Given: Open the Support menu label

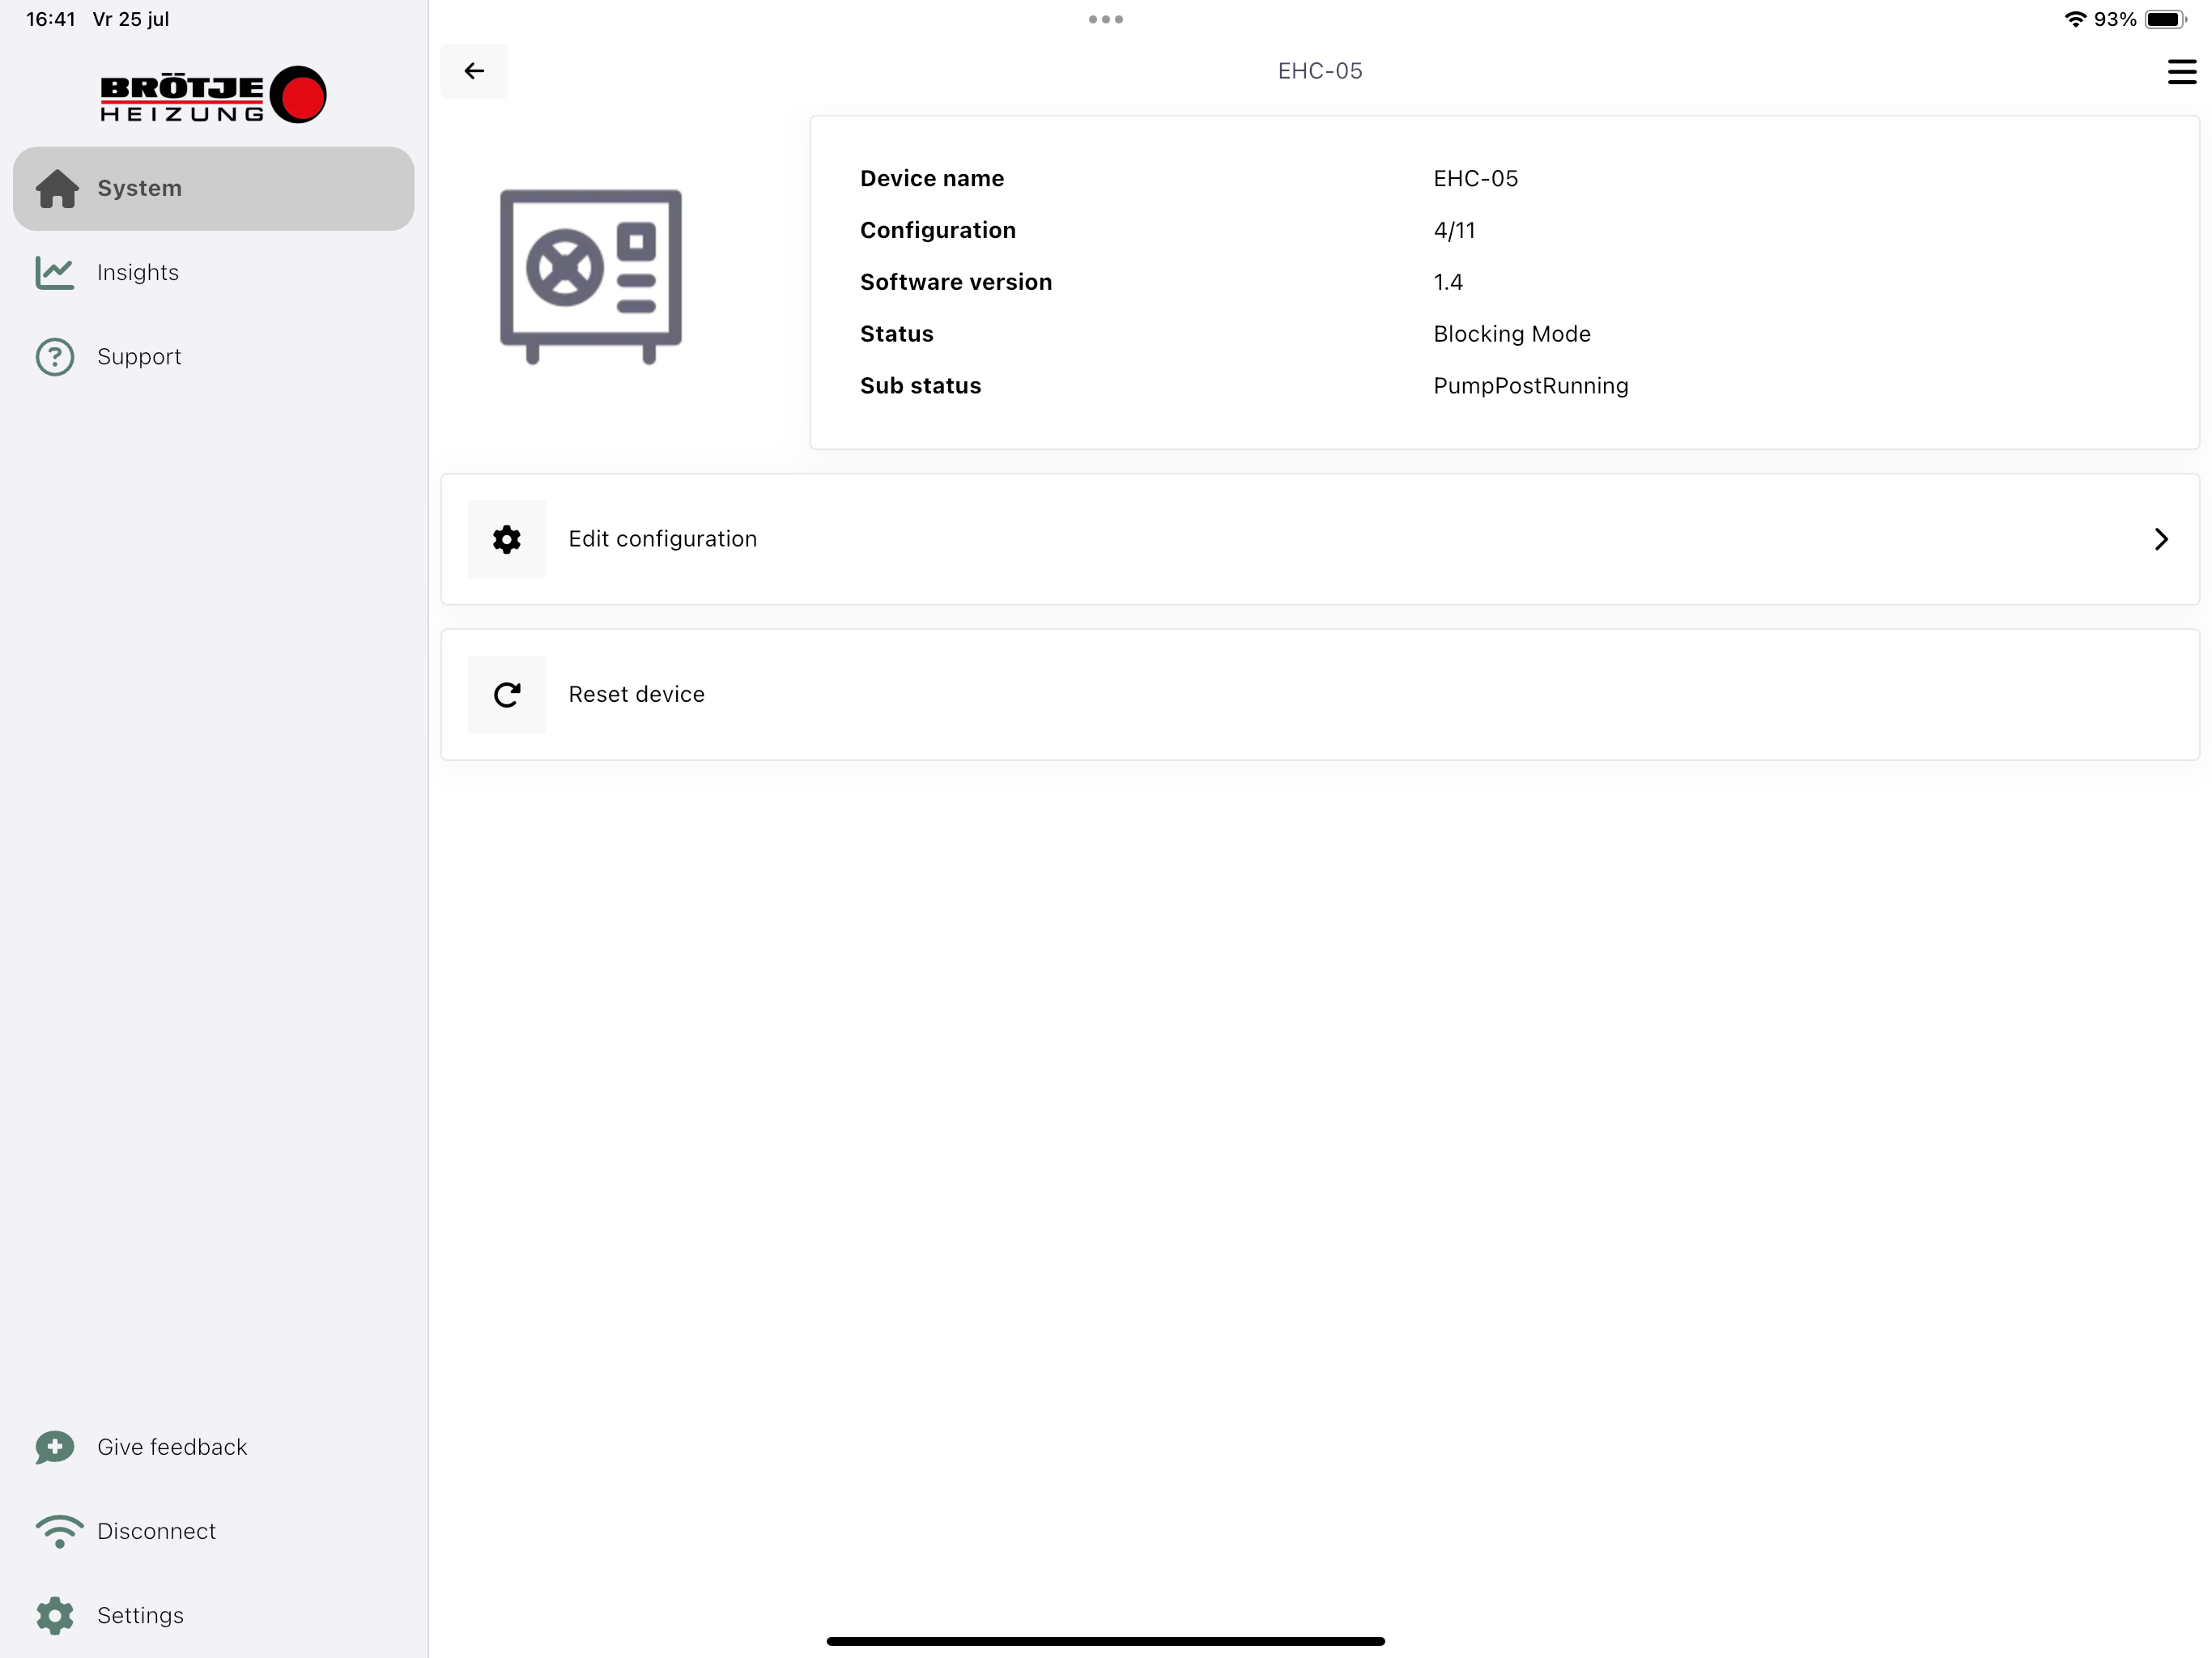Looking at the screenshot, I should [139, 357].
